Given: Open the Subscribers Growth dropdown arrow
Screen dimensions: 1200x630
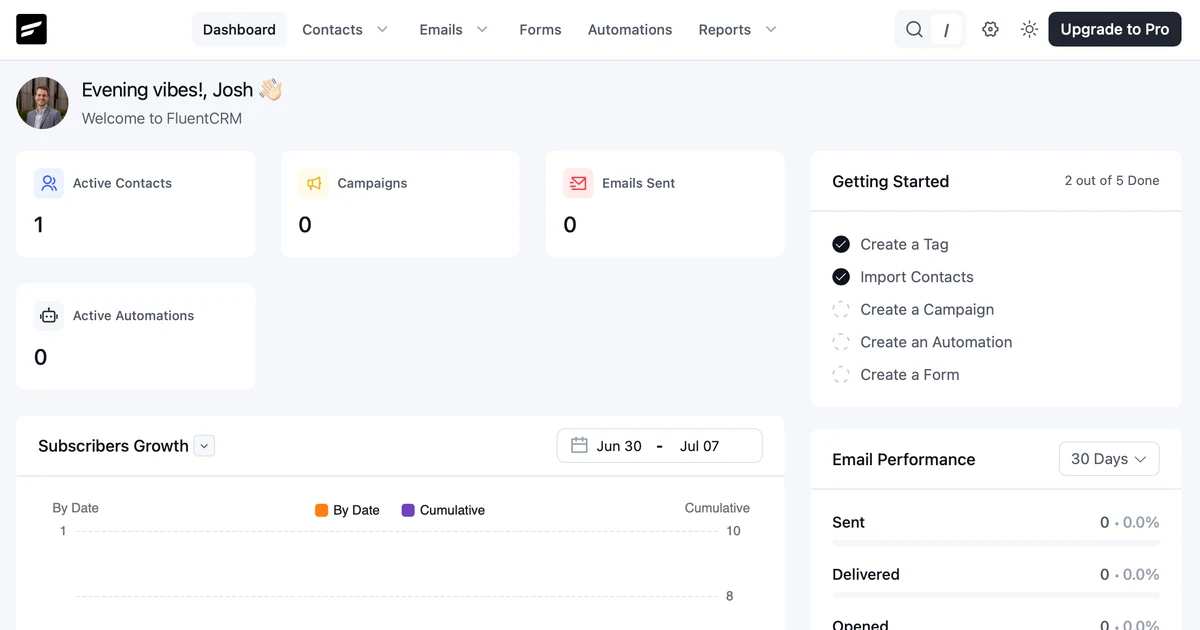Looking at the screenshot, I should coord(204,446).
